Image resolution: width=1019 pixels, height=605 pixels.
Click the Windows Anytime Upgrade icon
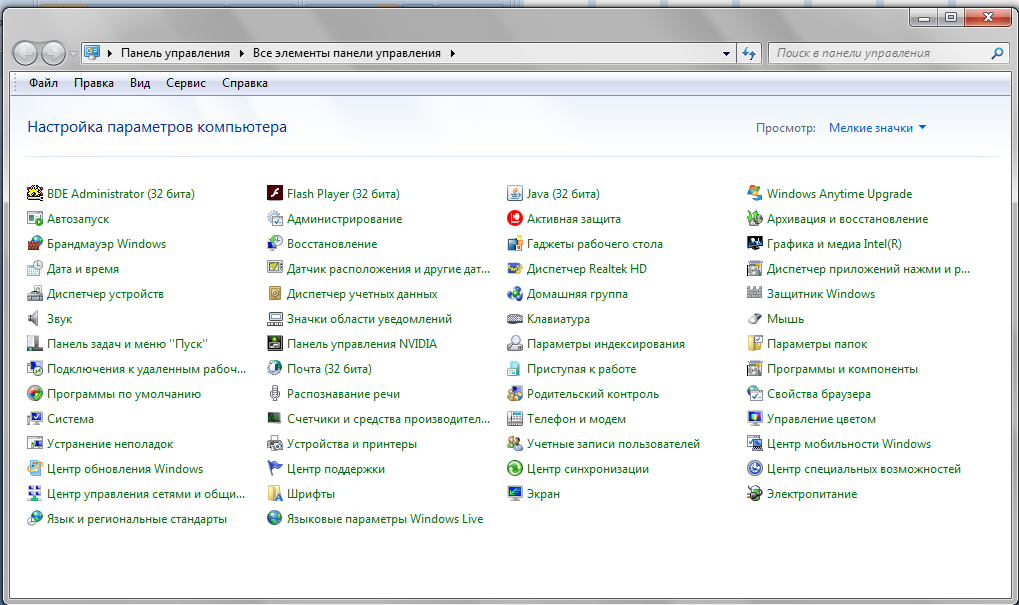pos(755,193)
